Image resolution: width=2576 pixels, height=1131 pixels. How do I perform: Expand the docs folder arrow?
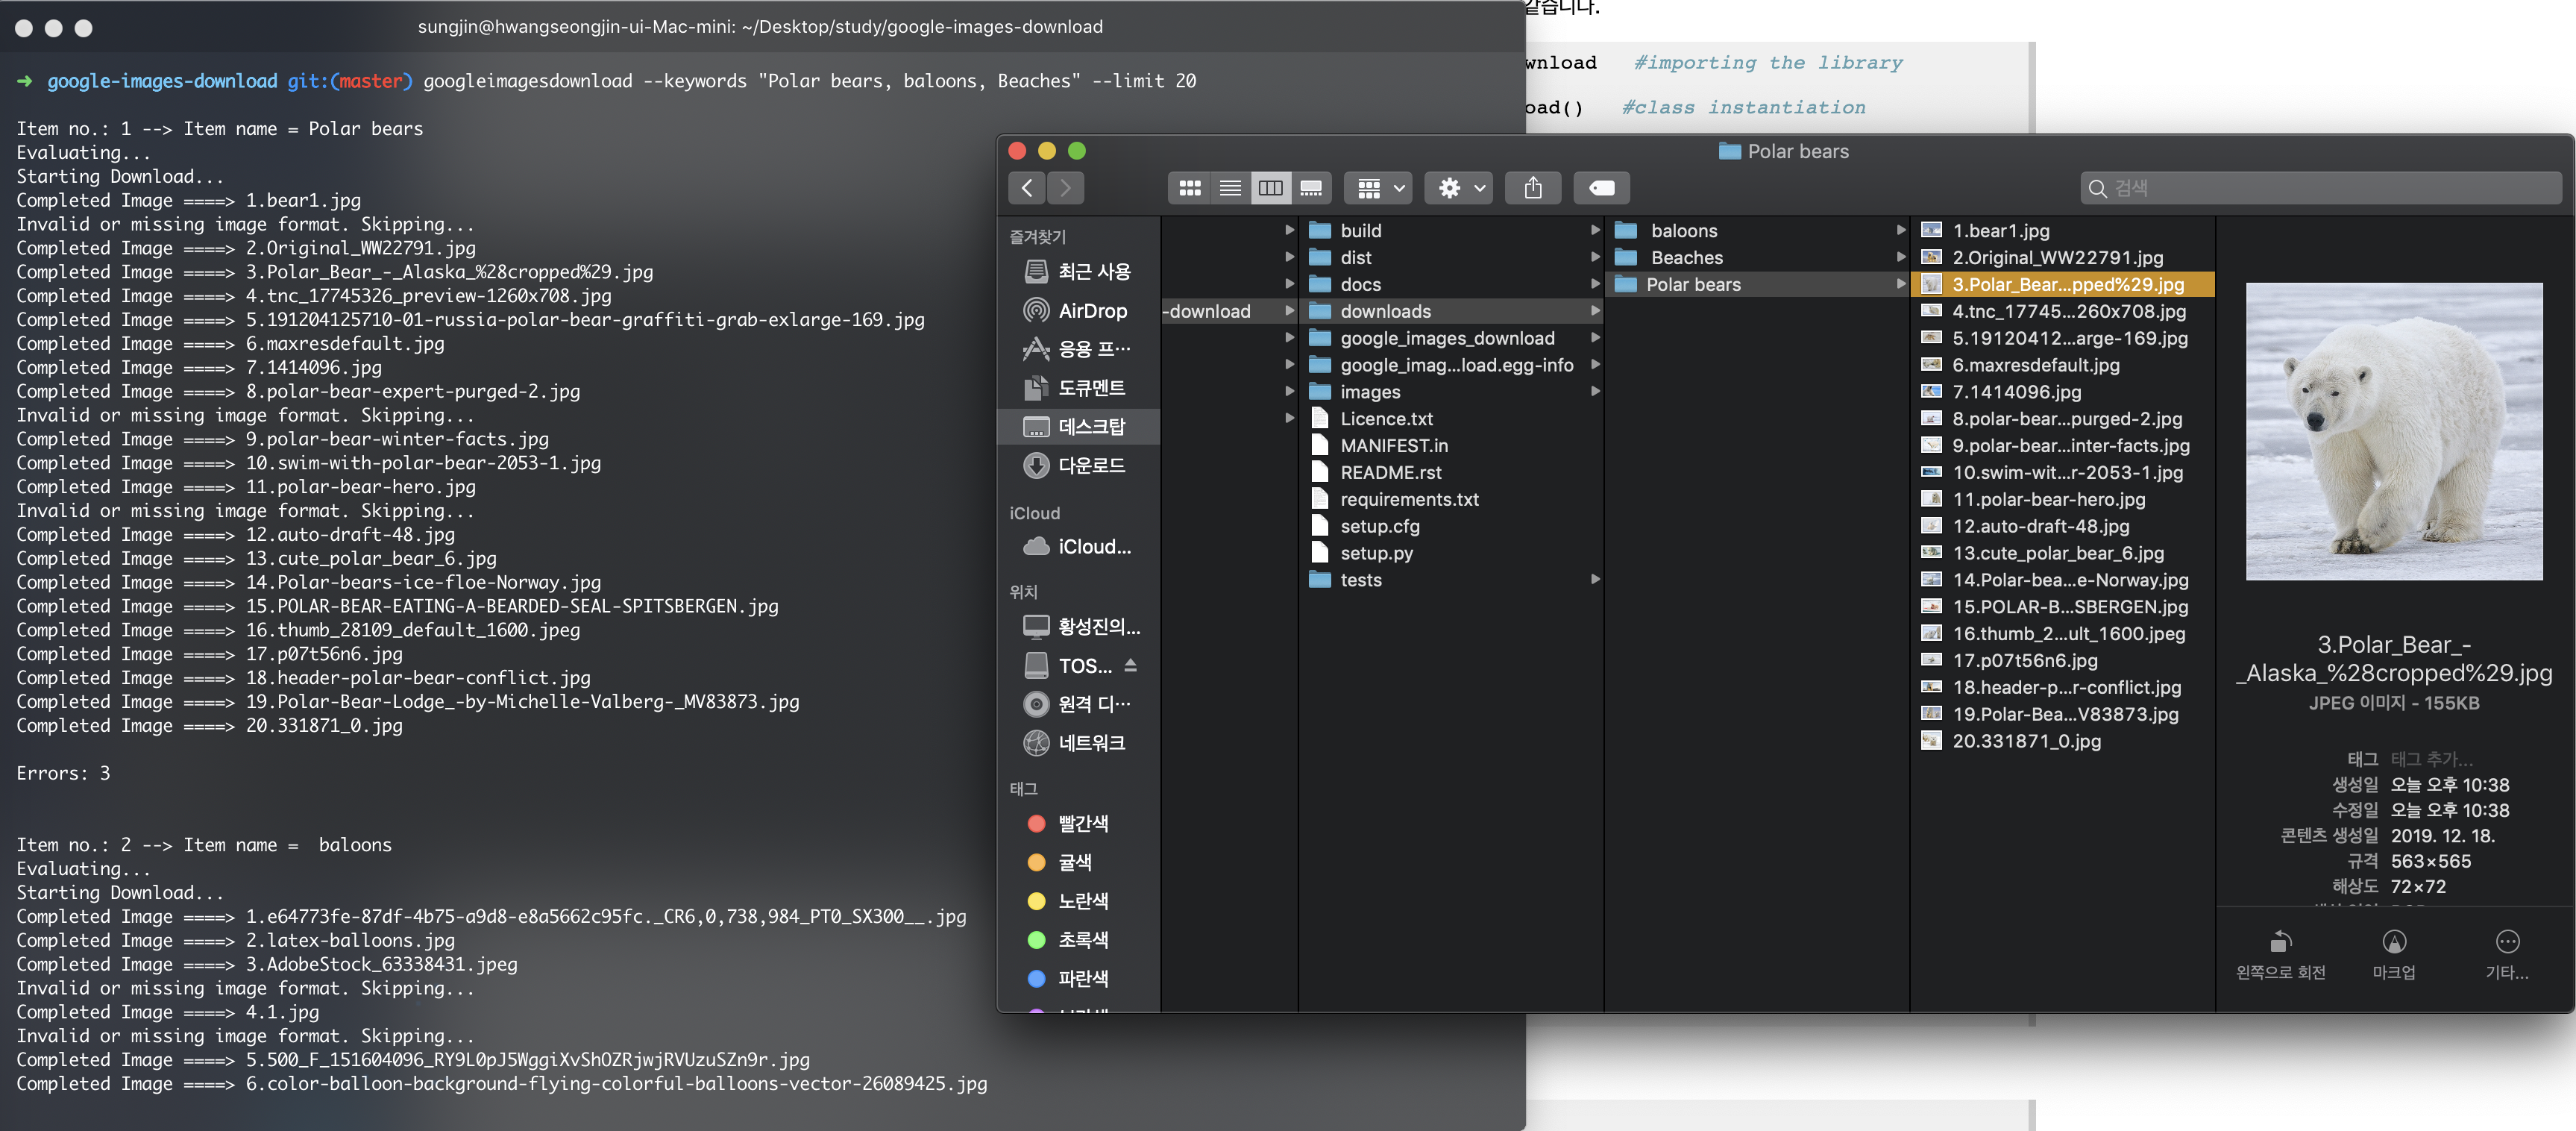coord(1595,285)
